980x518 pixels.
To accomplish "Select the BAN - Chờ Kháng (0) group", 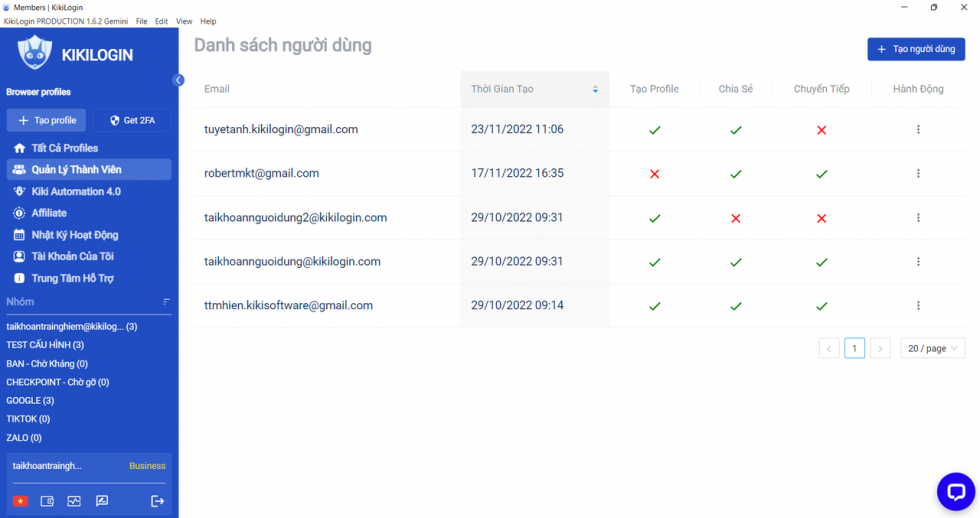I will [47, 364].
